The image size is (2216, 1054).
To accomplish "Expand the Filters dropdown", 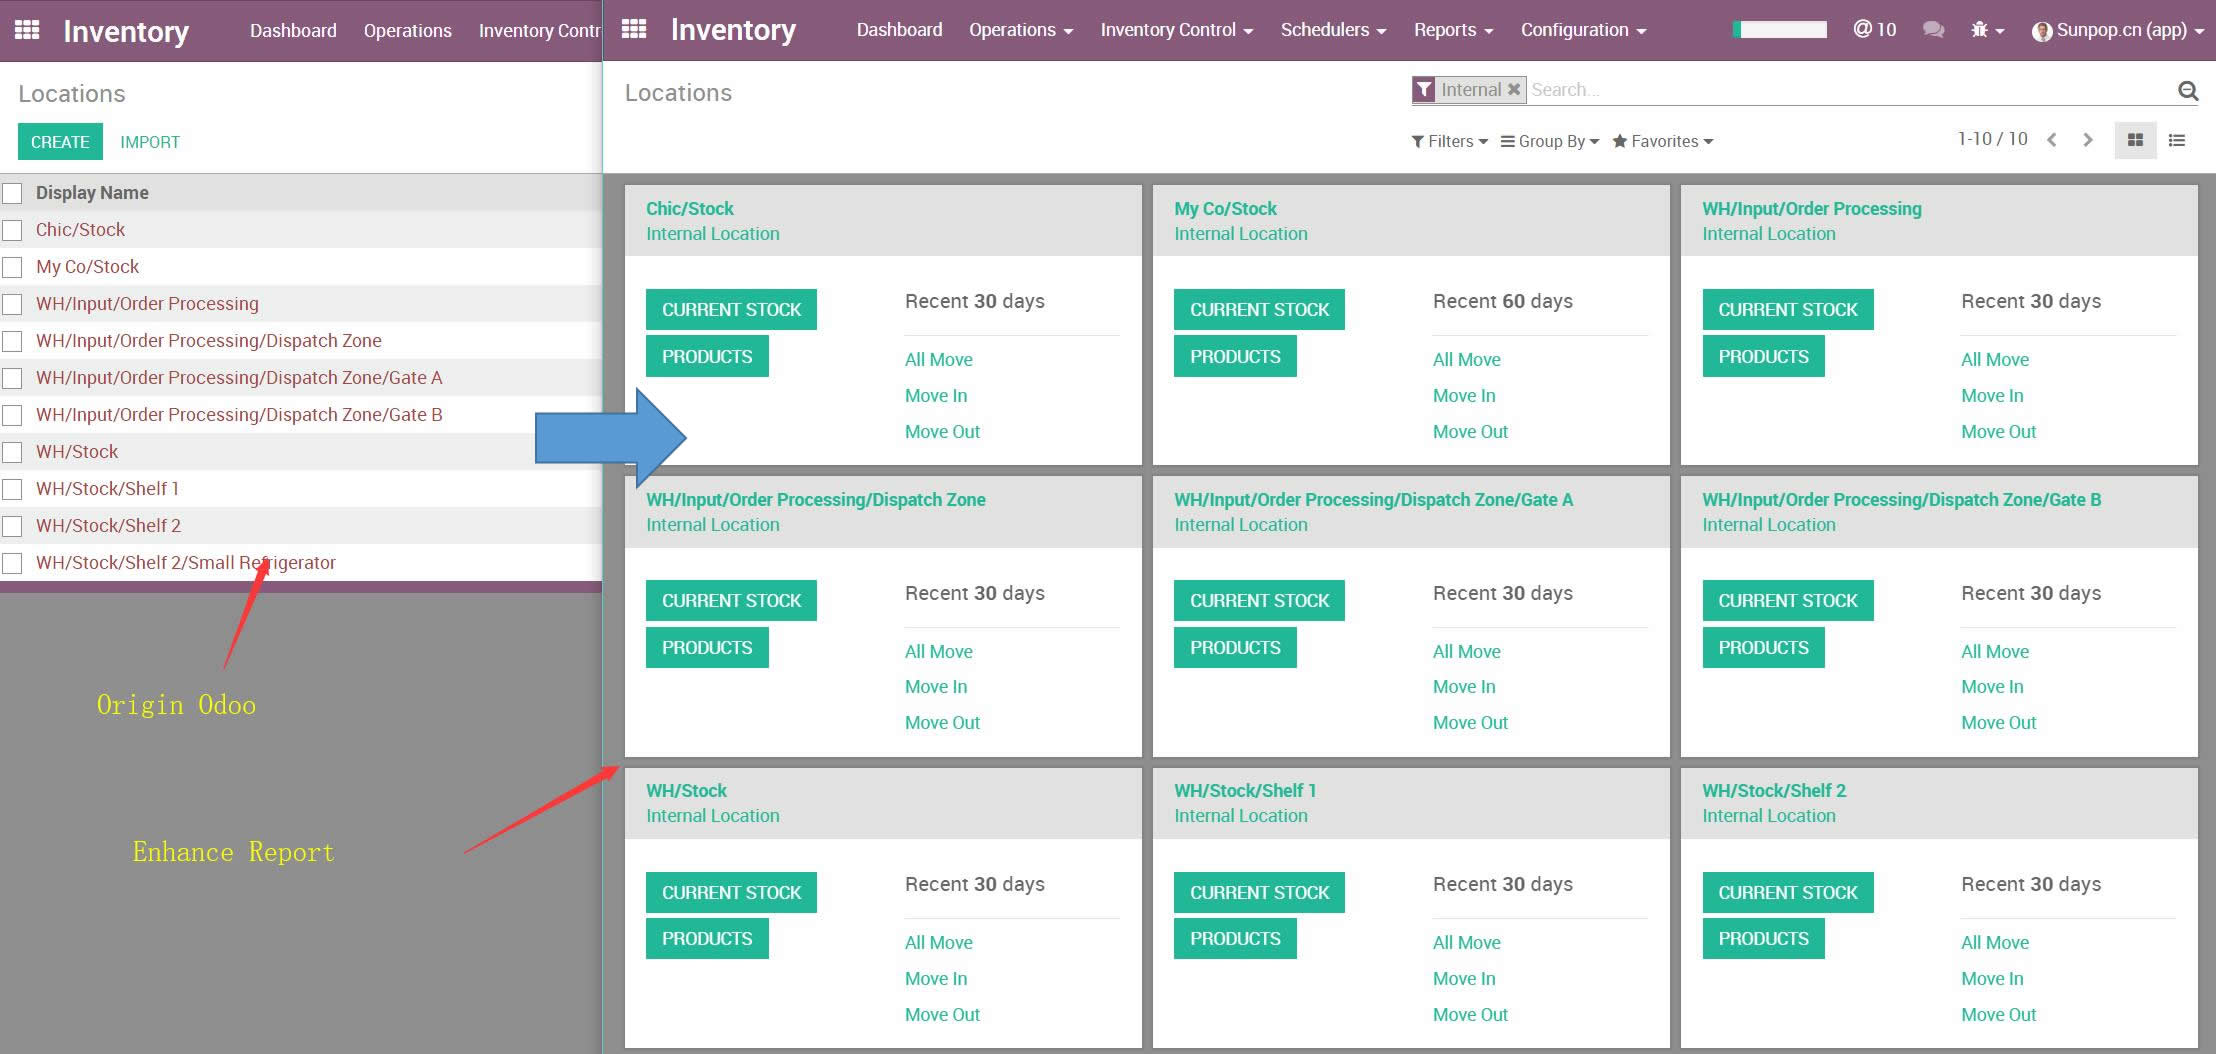I will pos(1449,141).
